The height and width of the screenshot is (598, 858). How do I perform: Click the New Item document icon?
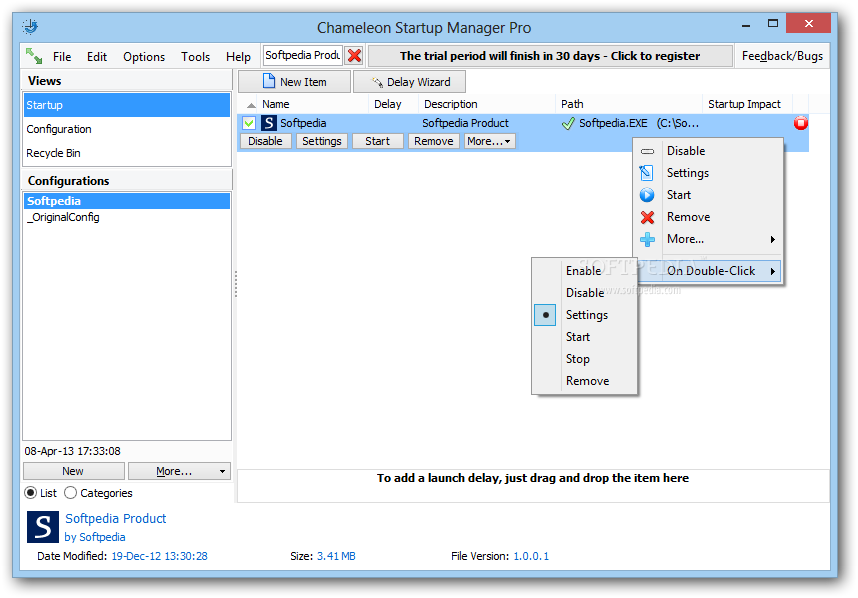269,81
